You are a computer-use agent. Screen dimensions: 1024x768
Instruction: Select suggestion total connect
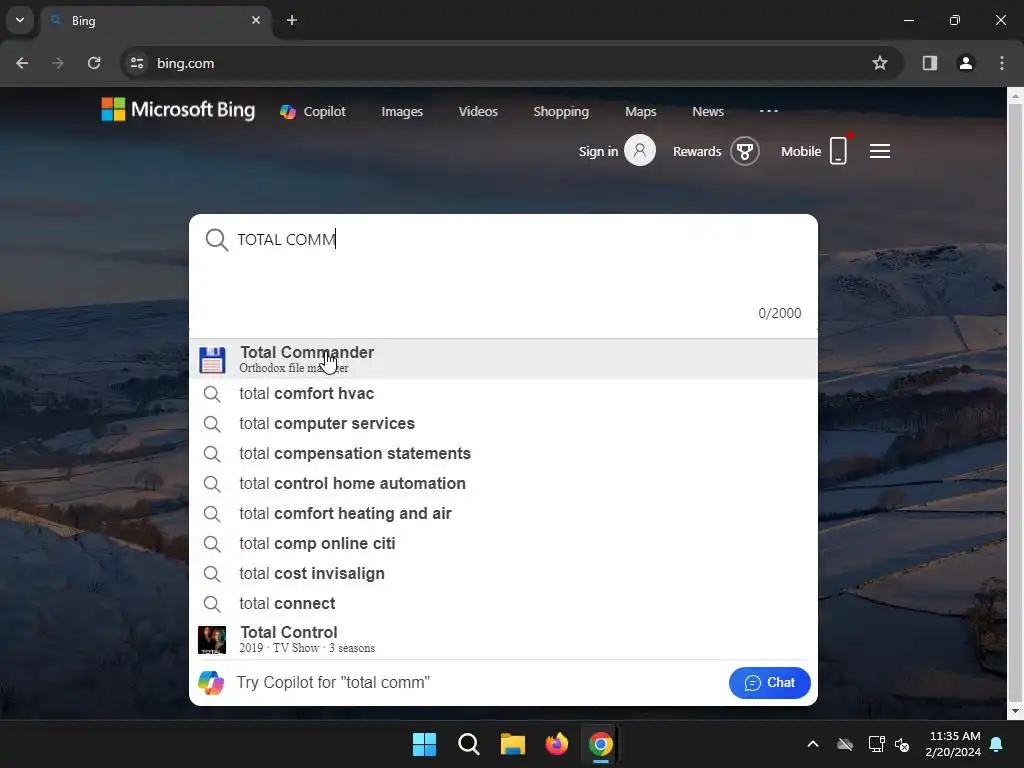[x=503, y=604]
